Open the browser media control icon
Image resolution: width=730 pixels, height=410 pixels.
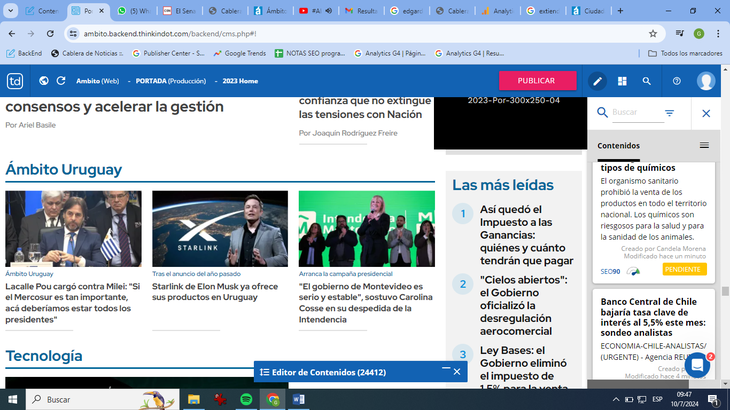pyautogui.click(x=680, y=34)
